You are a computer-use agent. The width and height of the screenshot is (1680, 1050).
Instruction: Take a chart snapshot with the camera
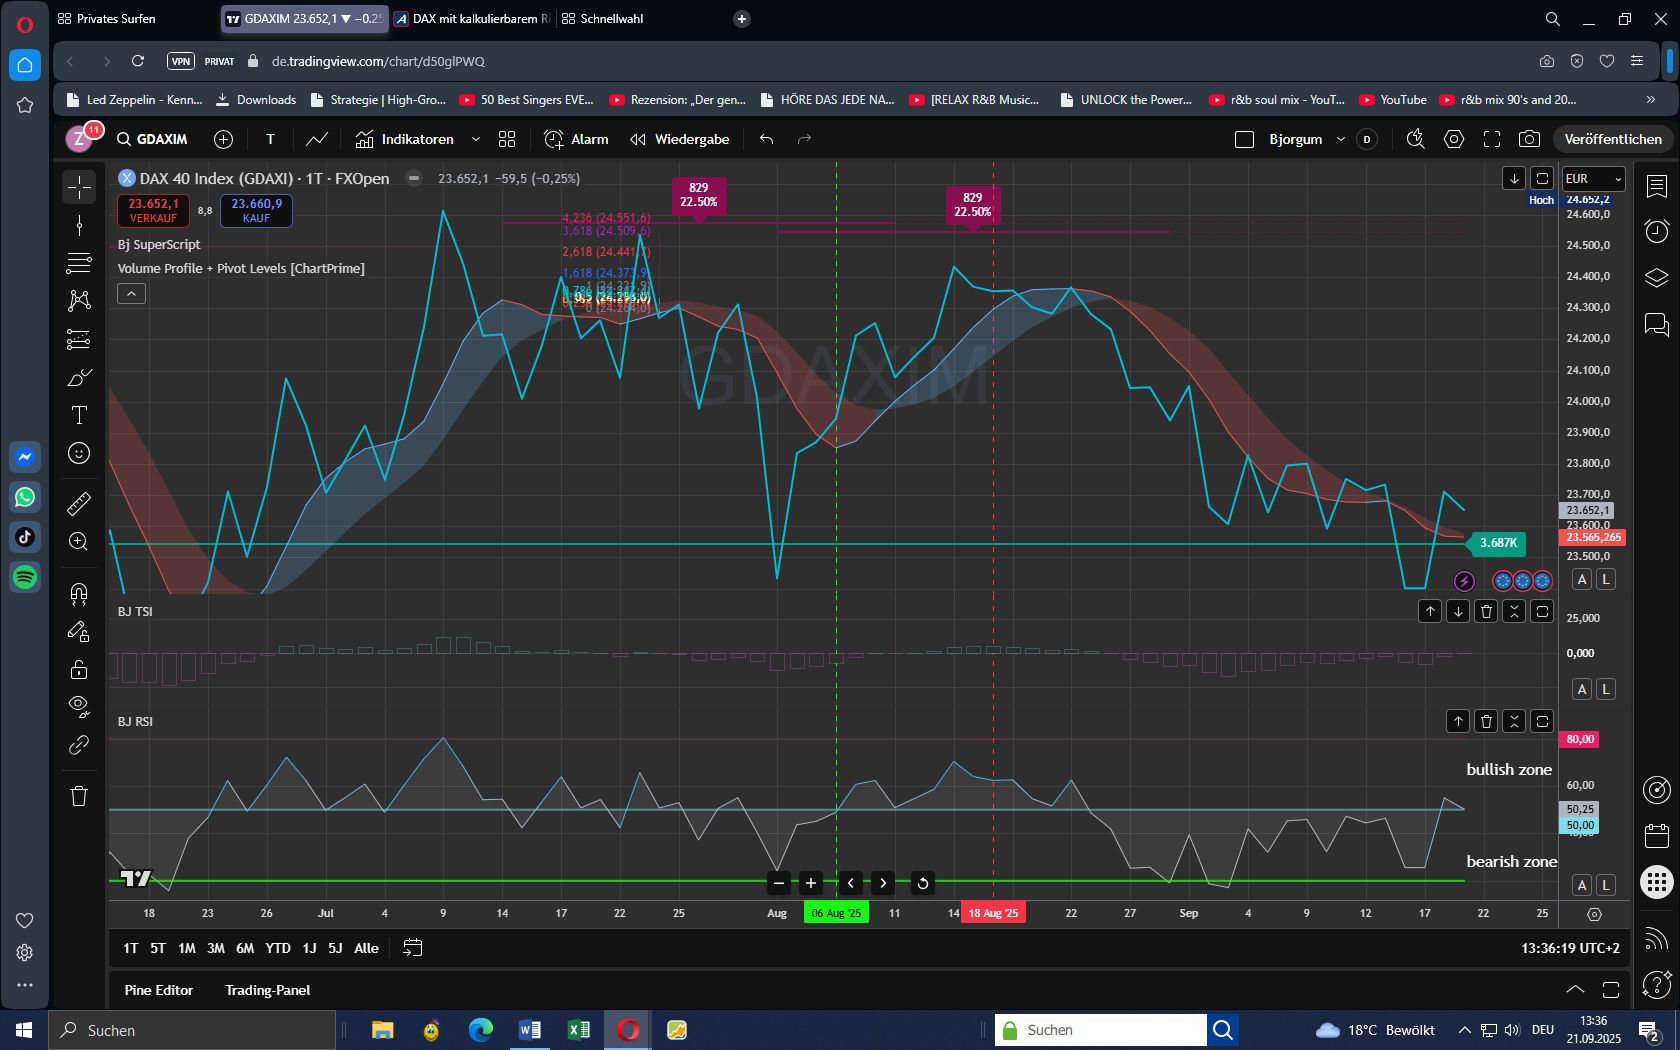click(x=1529, y=139)
